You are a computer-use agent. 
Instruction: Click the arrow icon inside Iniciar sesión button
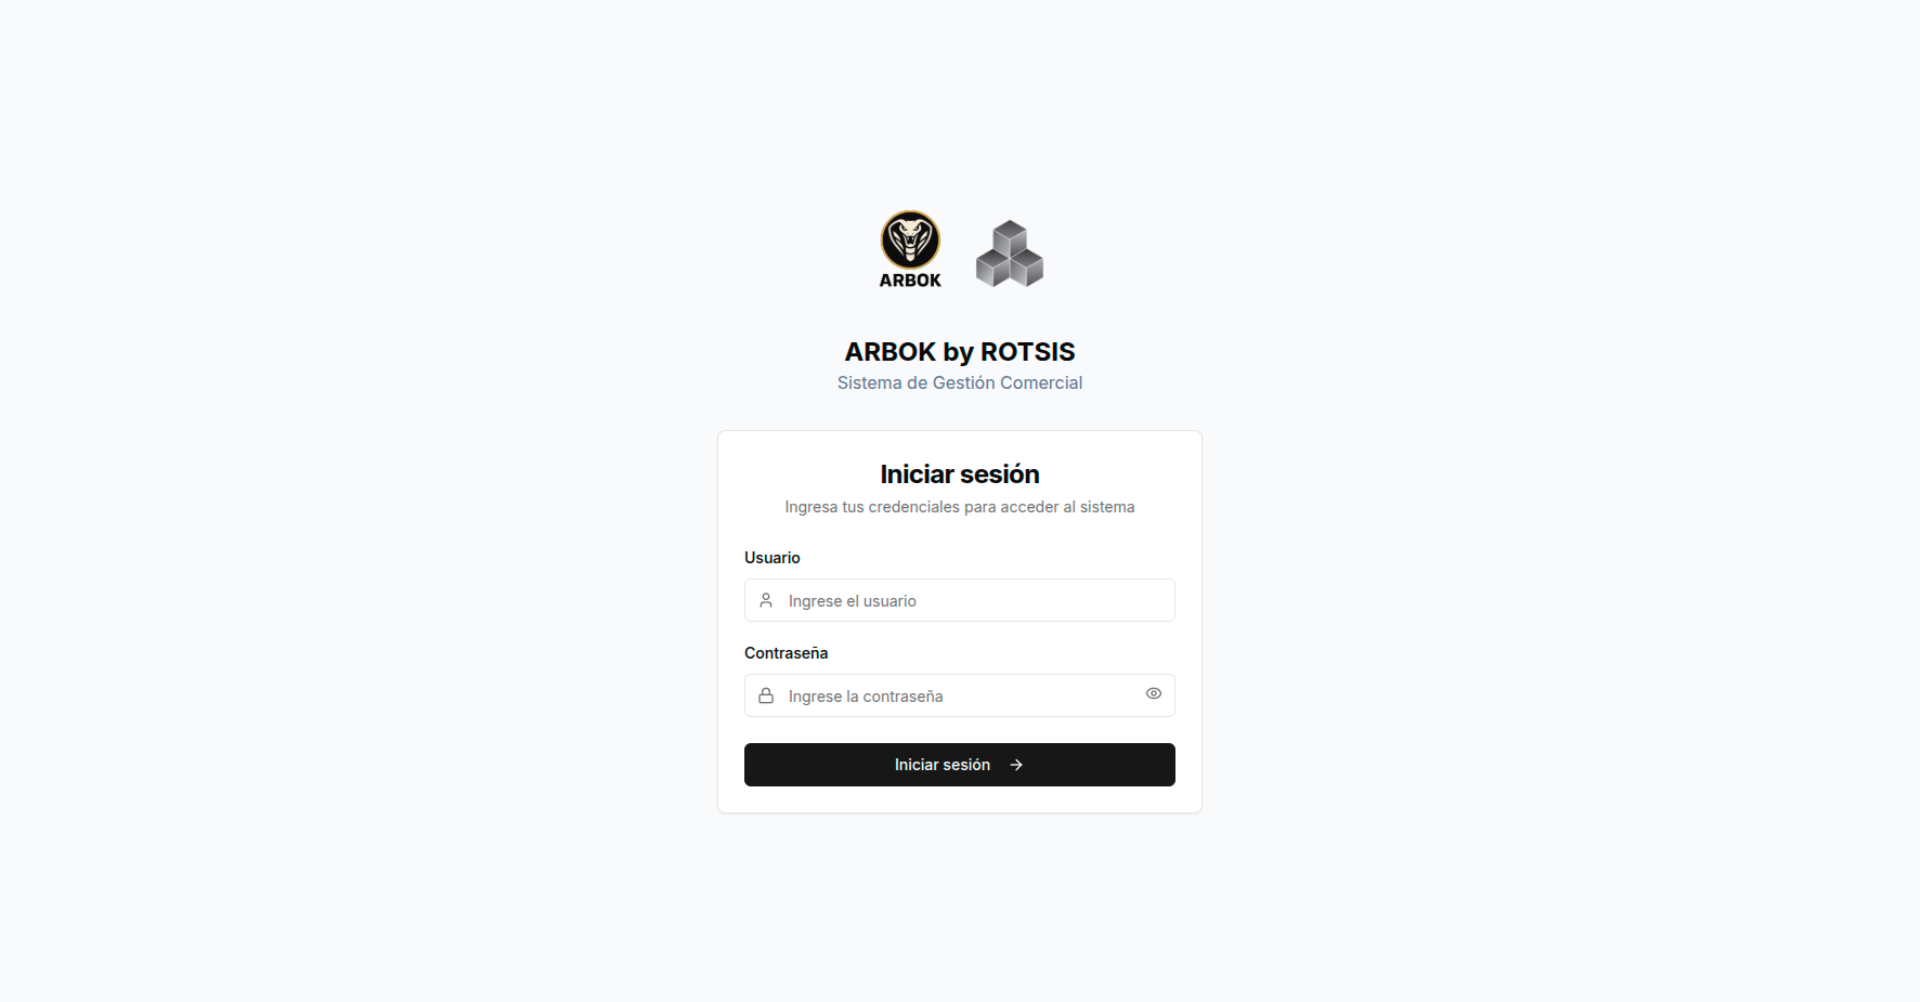[x=1016, y=765]
